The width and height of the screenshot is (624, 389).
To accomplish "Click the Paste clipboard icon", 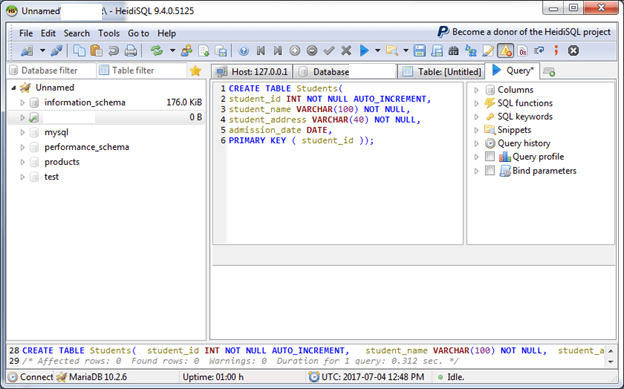I will [96, 51].
